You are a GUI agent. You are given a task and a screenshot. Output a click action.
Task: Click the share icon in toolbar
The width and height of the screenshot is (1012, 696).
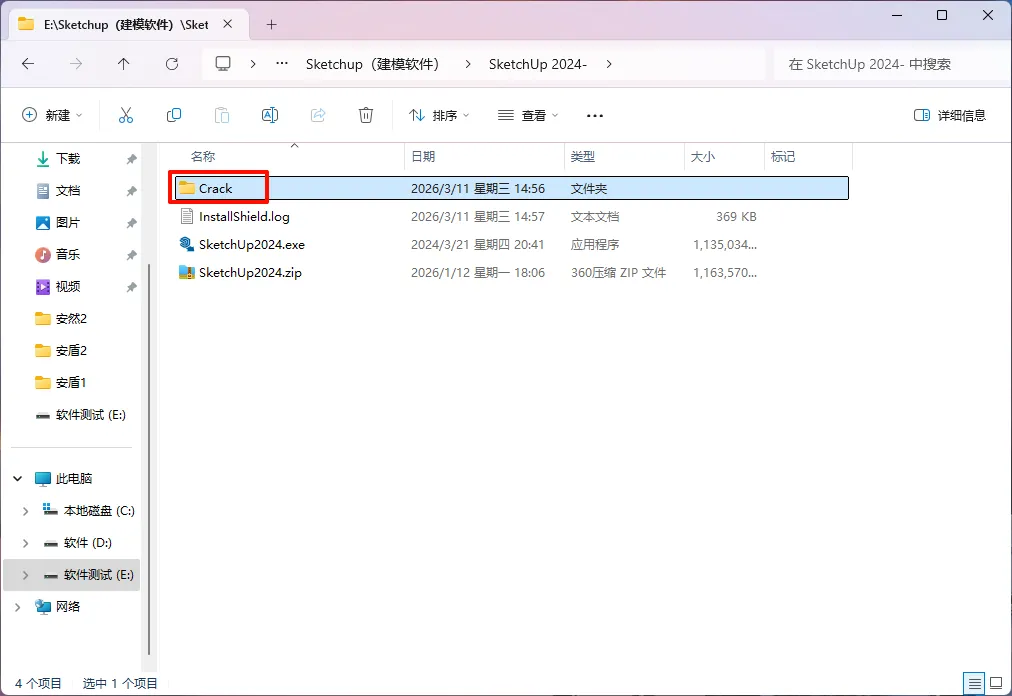(318, 115)
